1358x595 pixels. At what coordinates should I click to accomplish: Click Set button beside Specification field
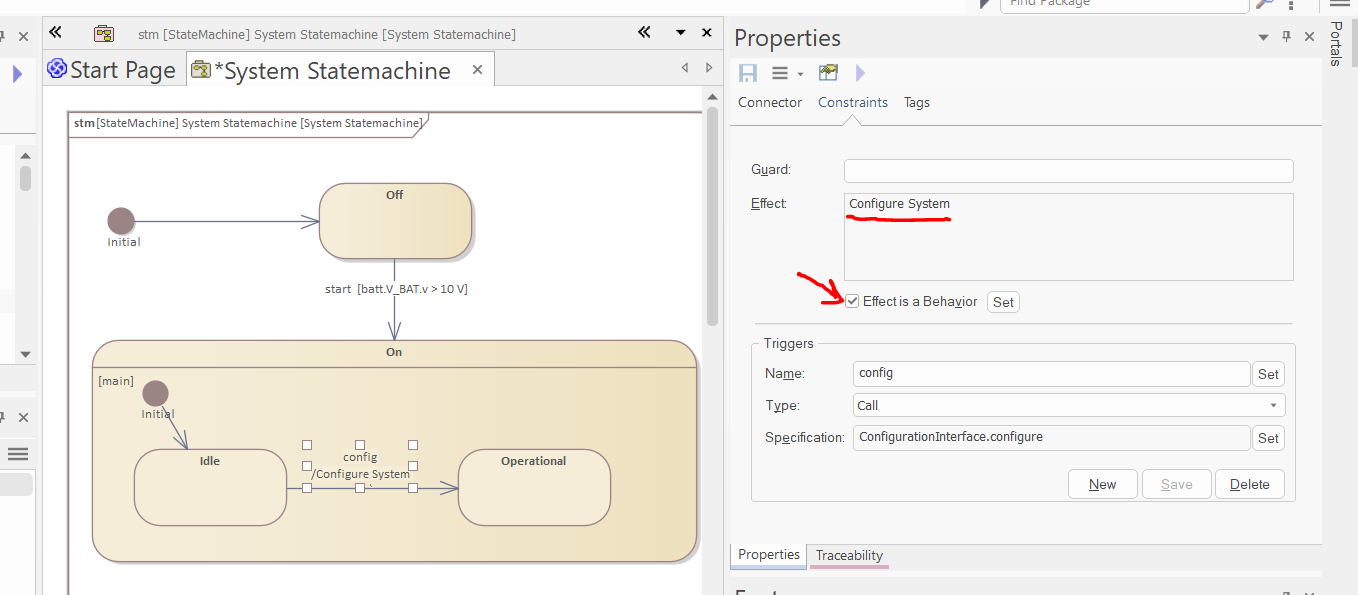(1268, 438)
